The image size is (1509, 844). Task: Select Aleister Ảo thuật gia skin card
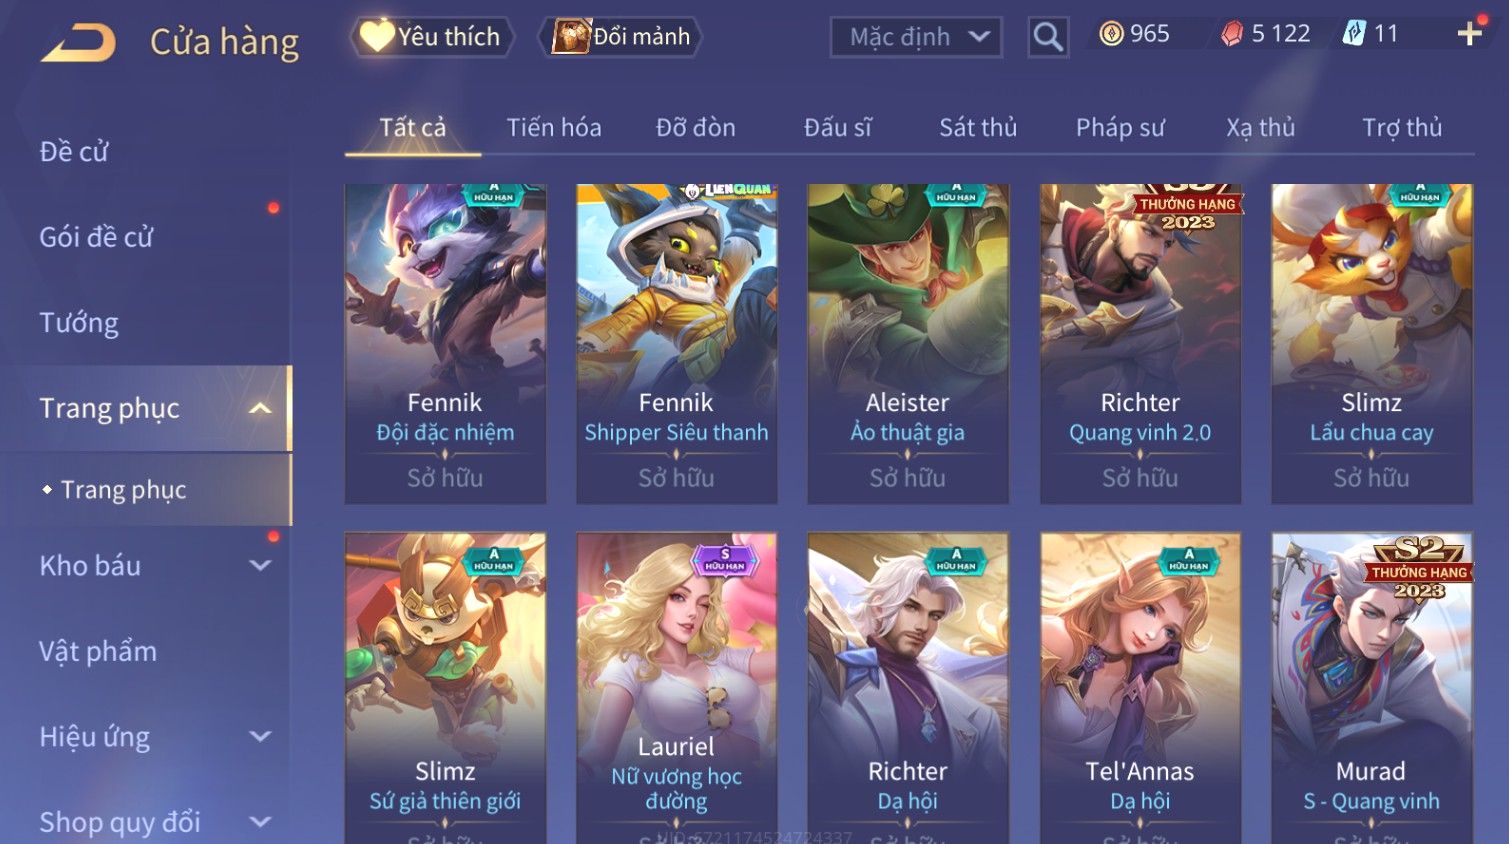(x=908, y=344)
